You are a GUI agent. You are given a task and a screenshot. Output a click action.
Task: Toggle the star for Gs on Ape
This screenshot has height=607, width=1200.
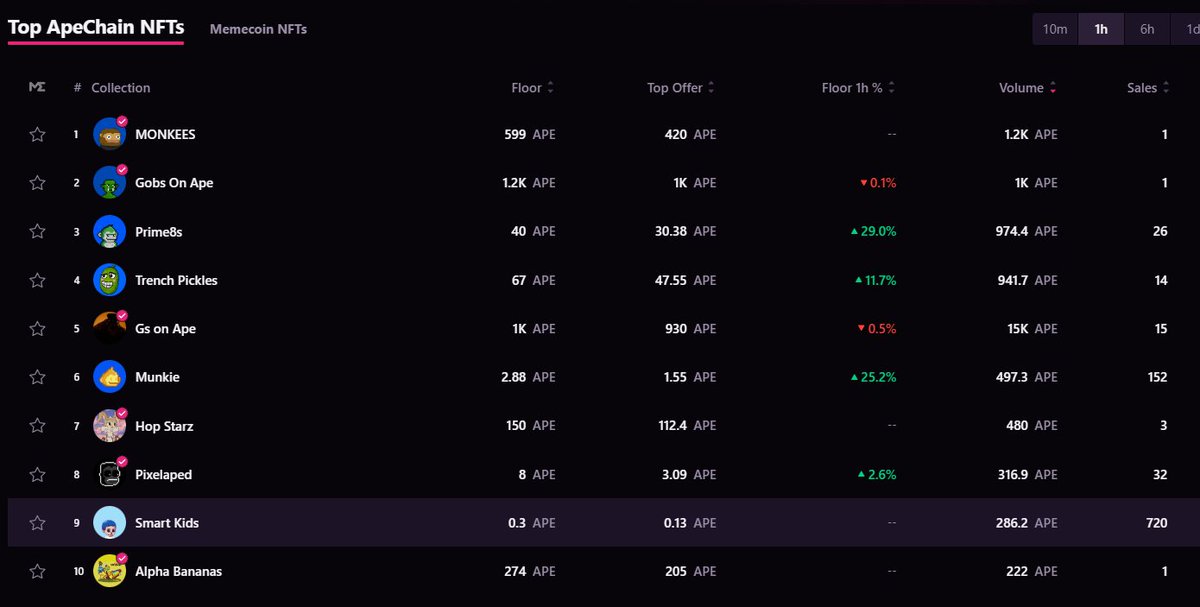(37, 329)
